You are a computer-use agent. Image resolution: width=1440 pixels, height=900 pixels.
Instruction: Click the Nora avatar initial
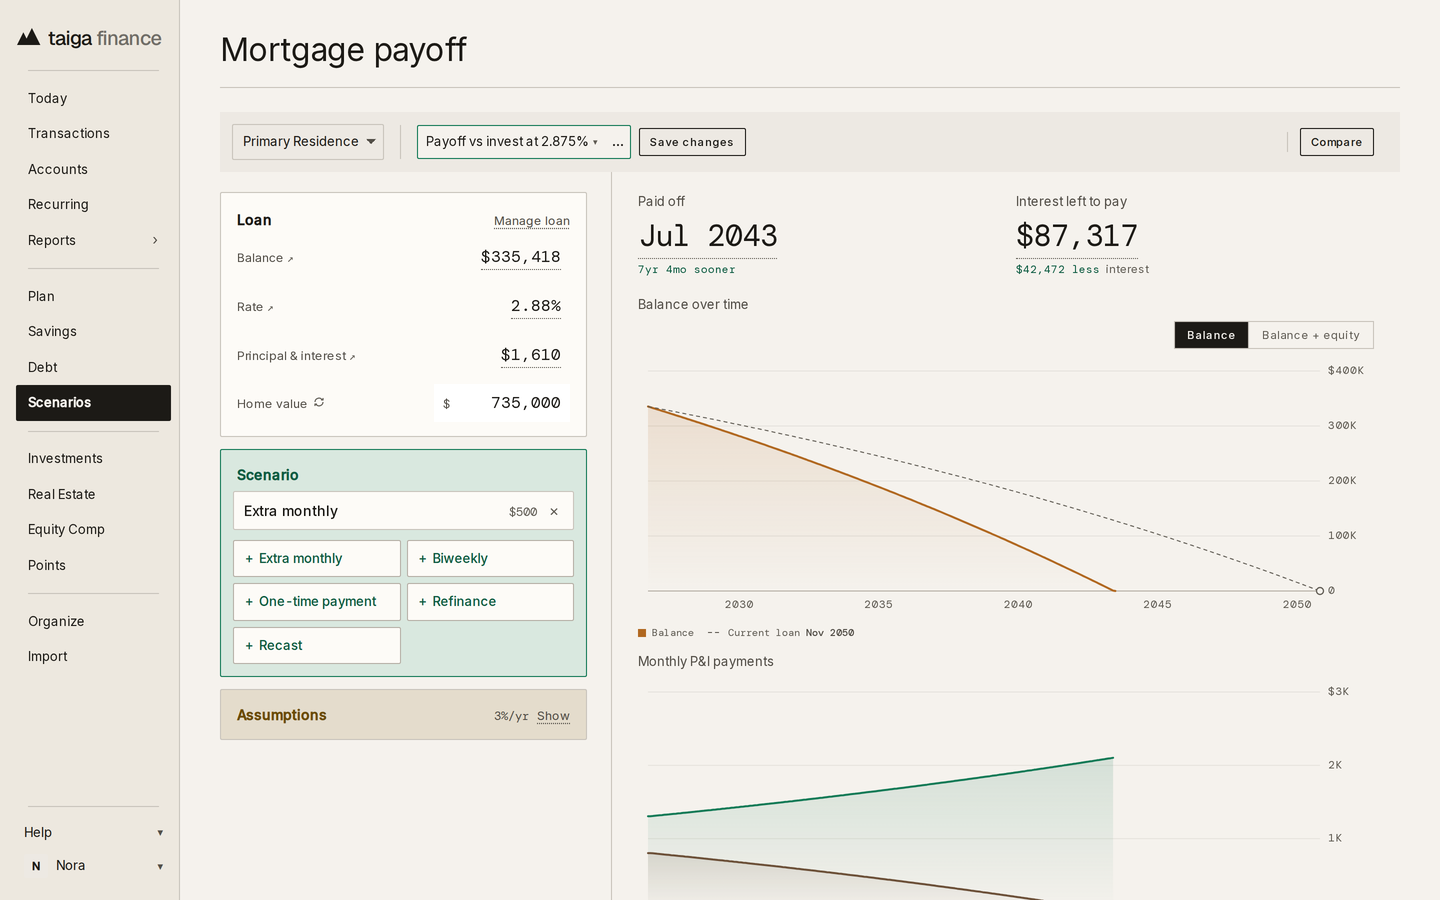(x=36, y=866)
